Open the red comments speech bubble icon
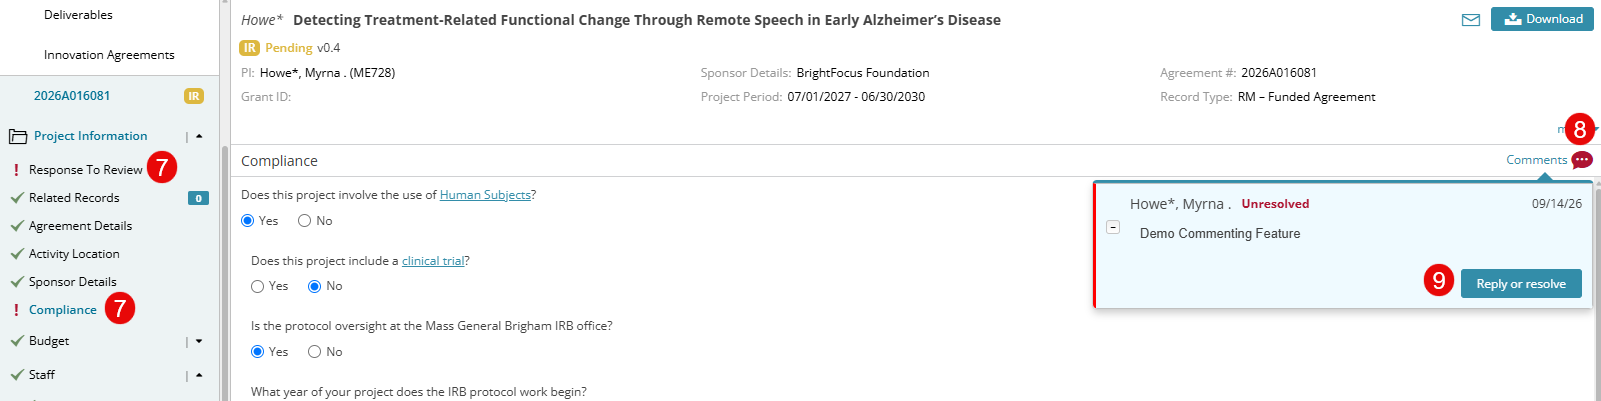The image size is (1601, 401). tap(1582, 160)
